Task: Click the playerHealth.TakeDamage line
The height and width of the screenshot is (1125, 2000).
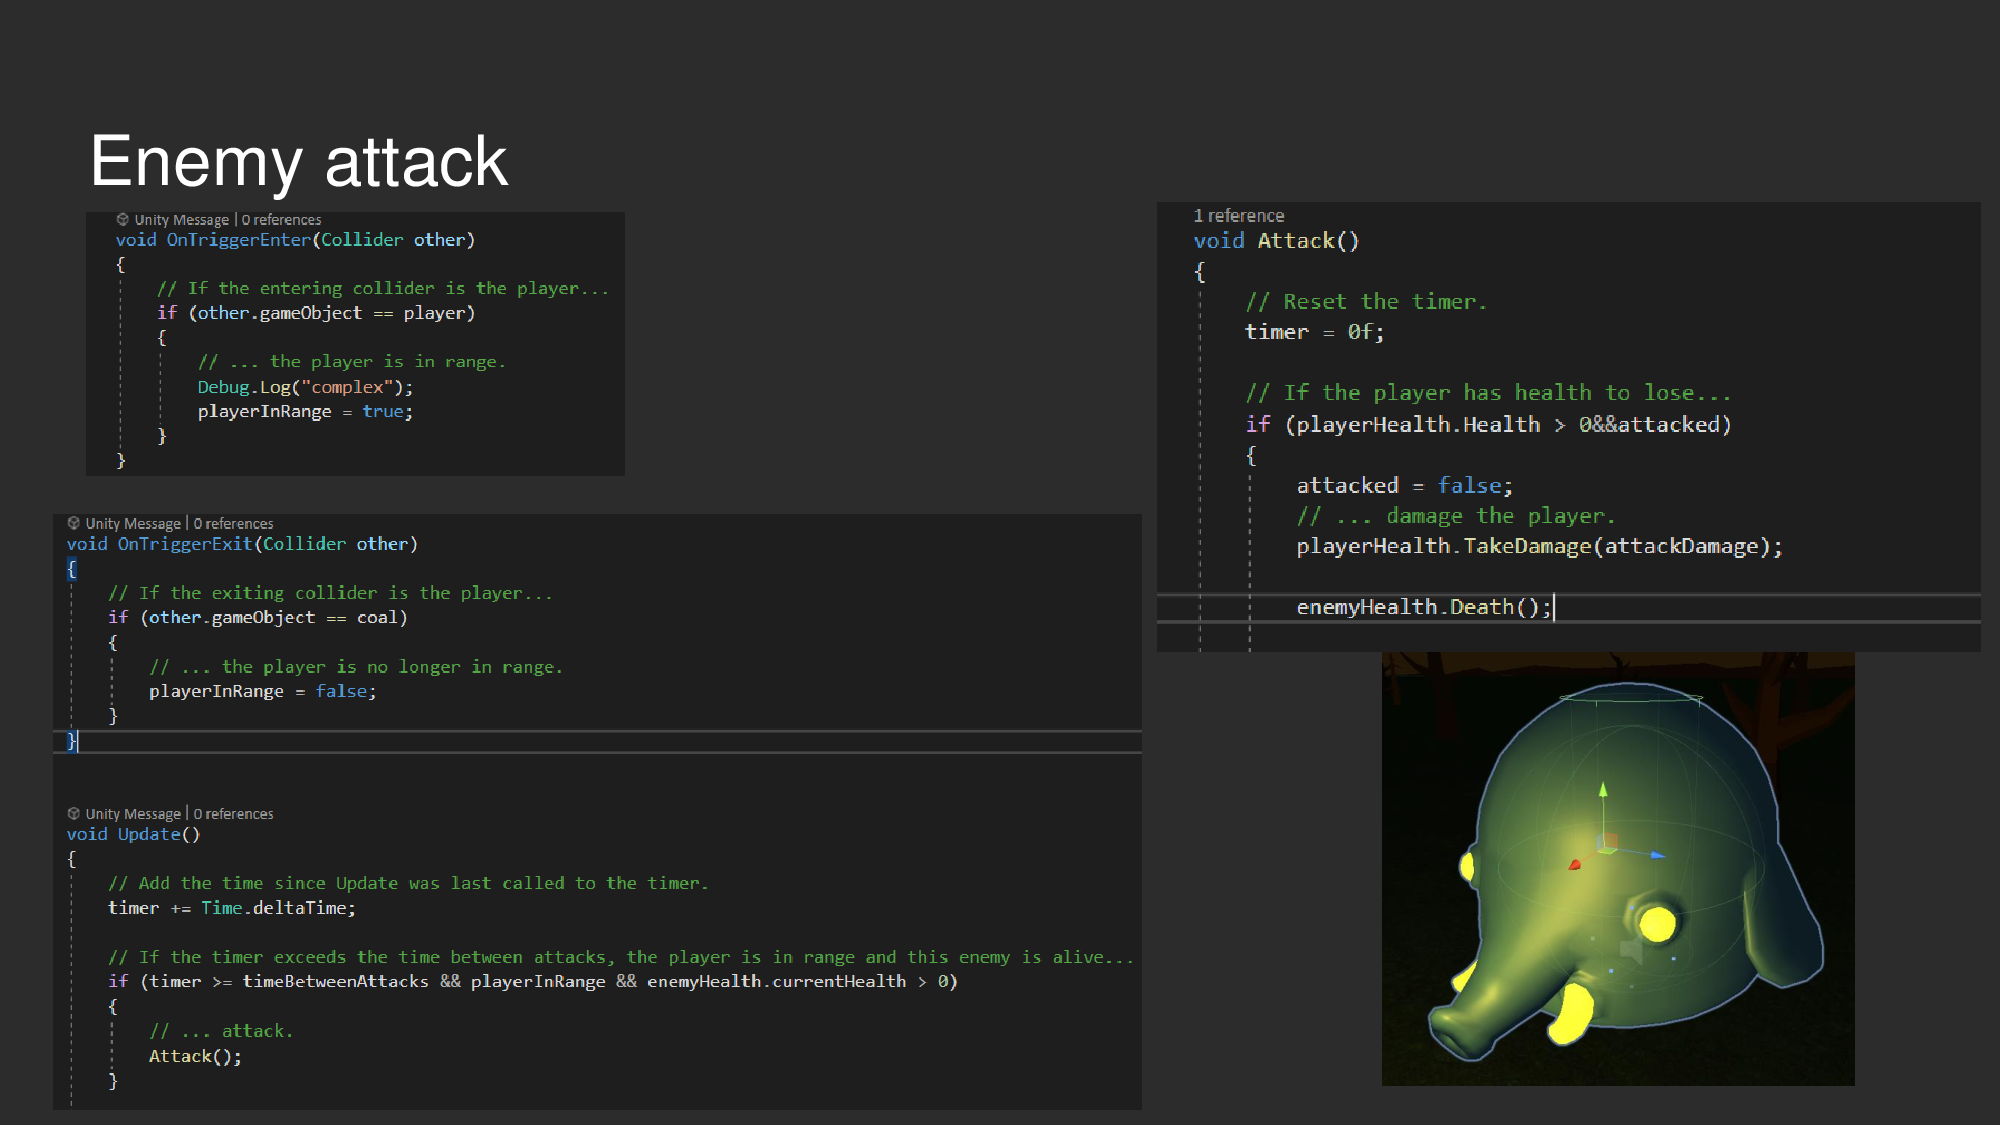Action: coord(1540,546)
